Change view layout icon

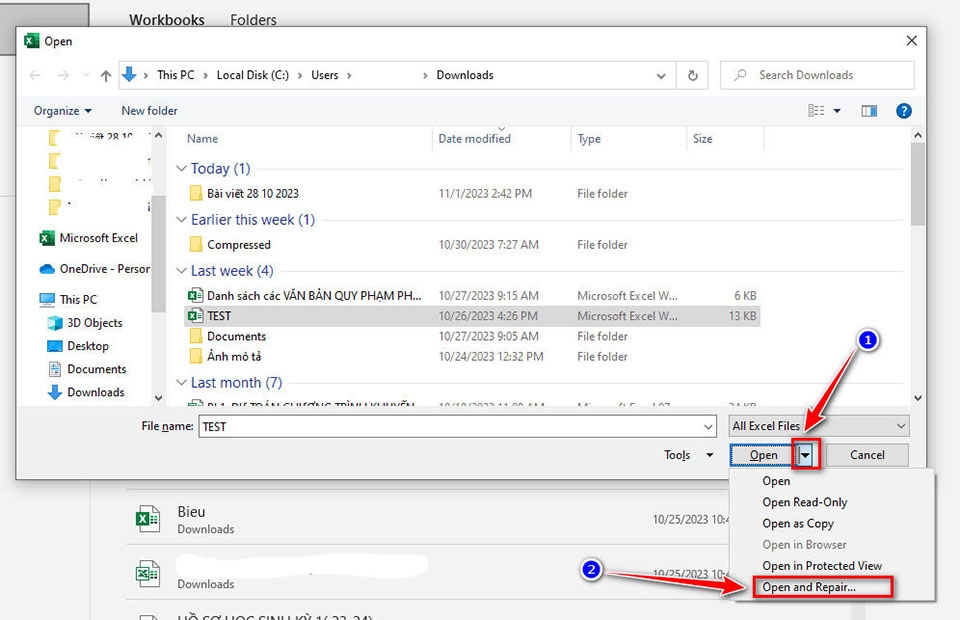(x=816, y=111)
